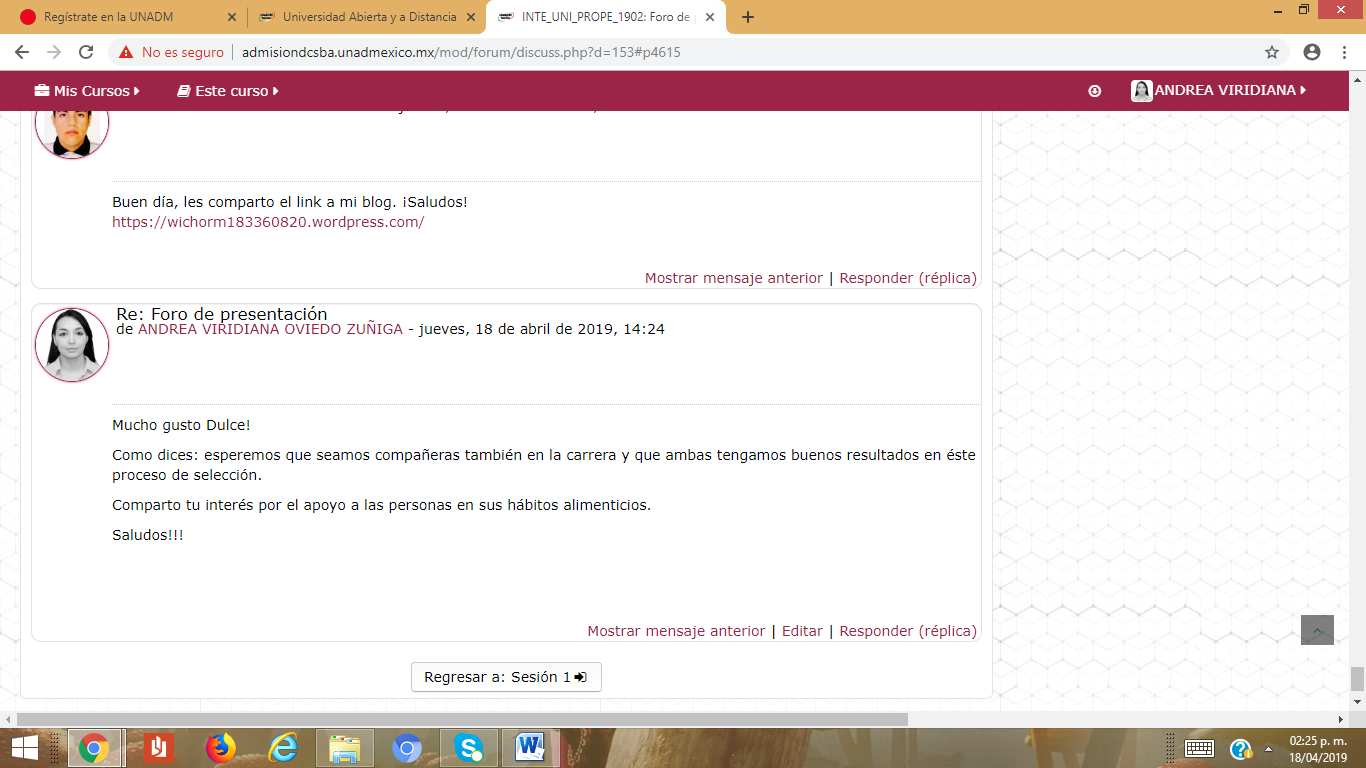Open the wichorm183360820 wordpress blog link
This screenshot has width=1366, height=768.
point(268,222)
